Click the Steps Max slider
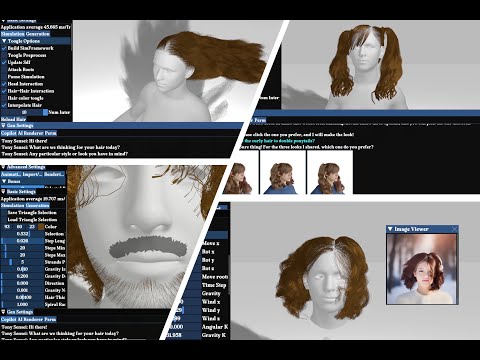 tap(22, 255)
